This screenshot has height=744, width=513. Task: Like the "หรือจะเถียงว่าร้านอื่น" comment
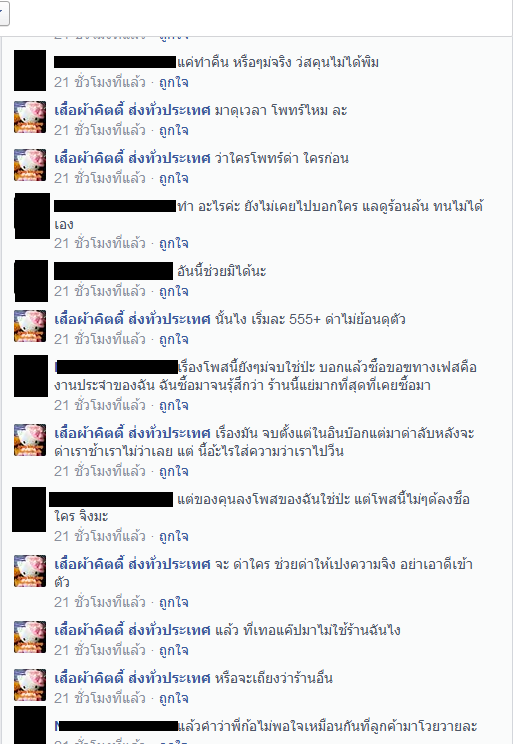point(173,698)
